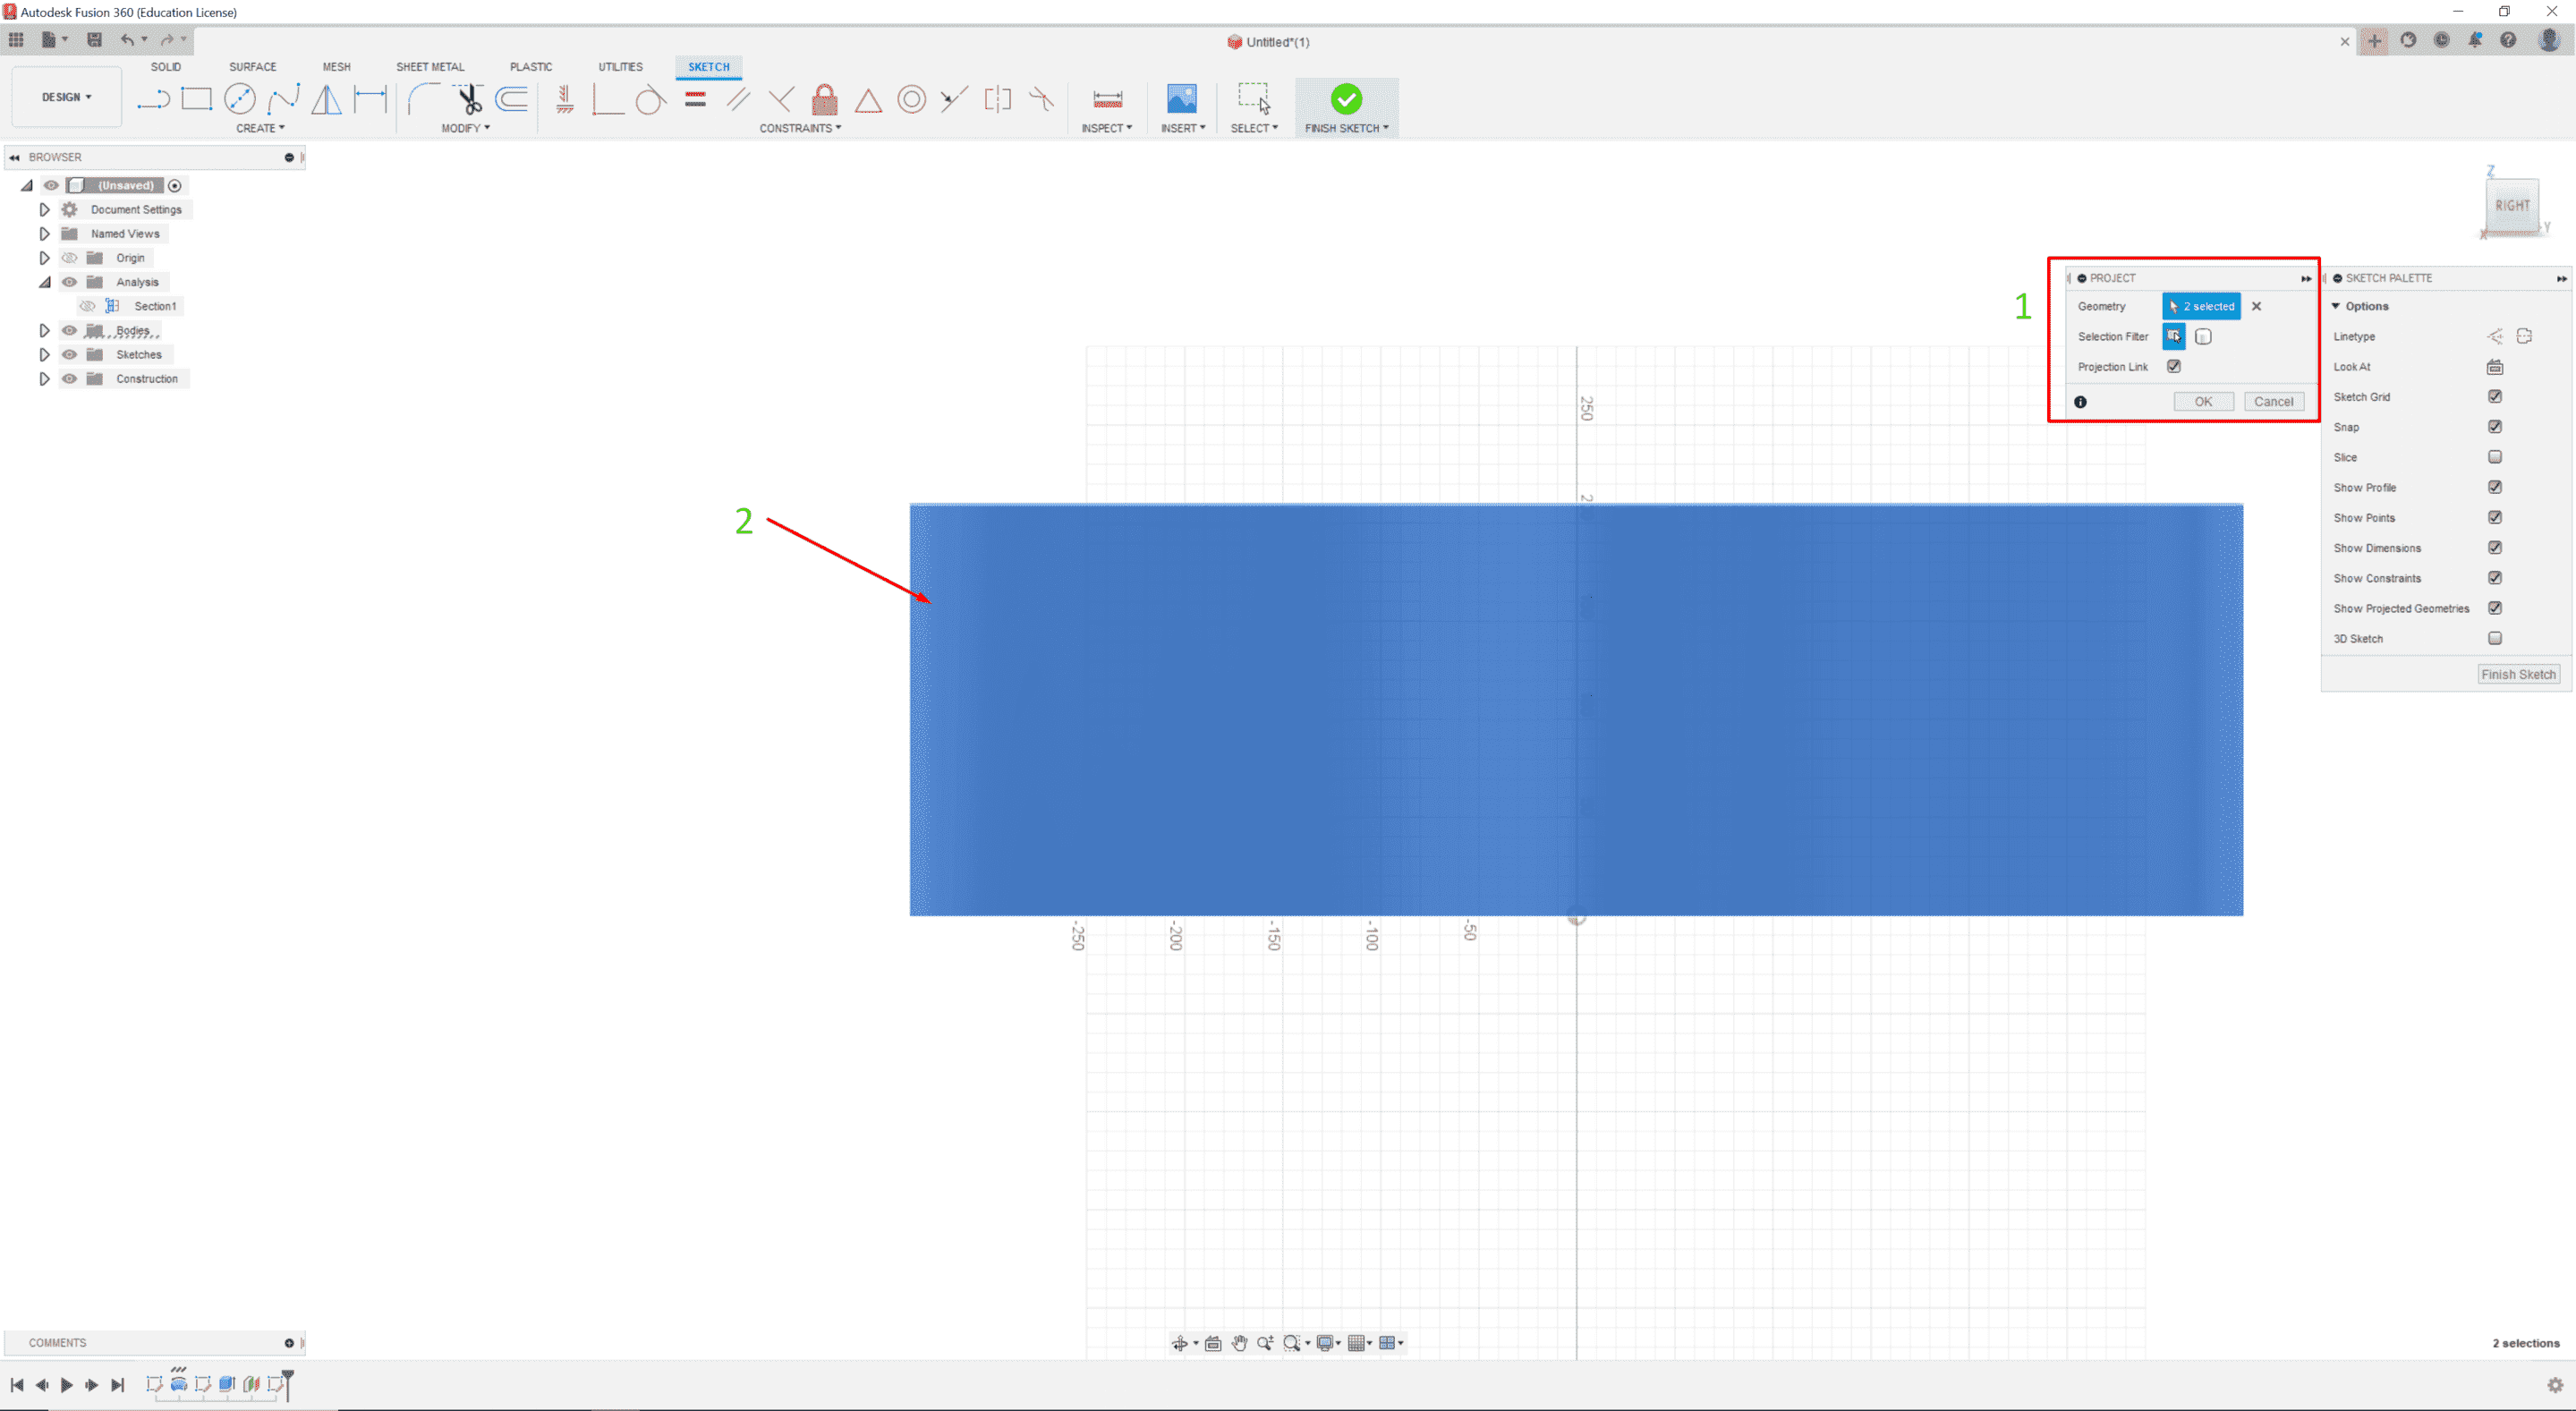2576x1411 pixels.
Task: Toggle the Show Profile checkbox
Action: point(2495,487)
